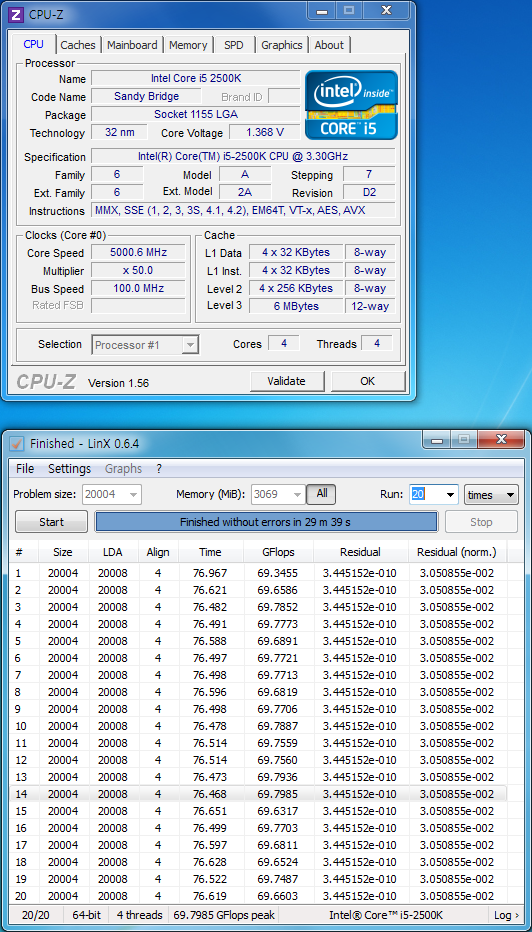
Task: Click the 64-bit status bar entry
Action: point(87,915)
